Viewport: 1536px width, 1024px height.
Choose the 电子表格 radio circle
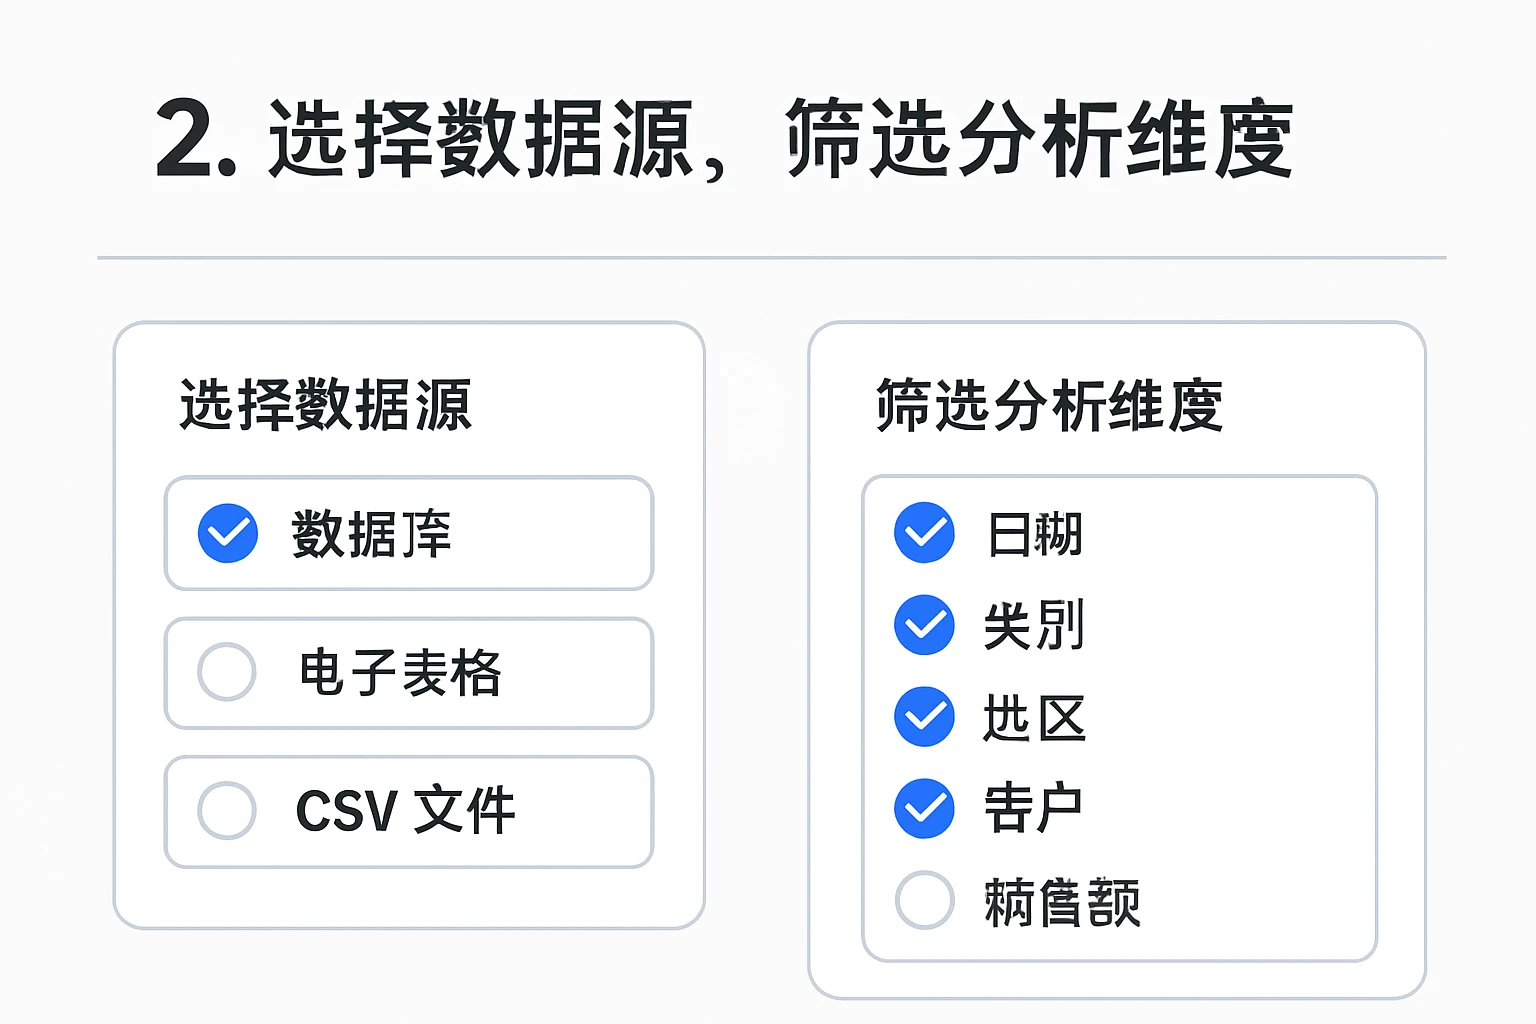(x=227, y=671)
